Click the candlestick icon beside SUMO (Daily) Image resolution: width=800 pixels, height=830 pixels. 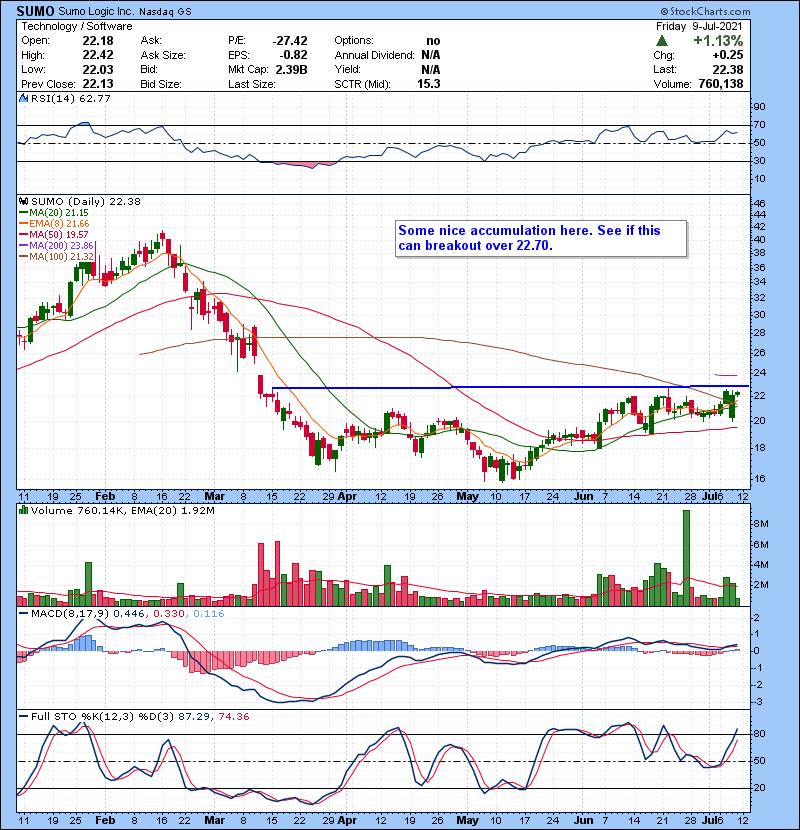[x=23, y=201]
